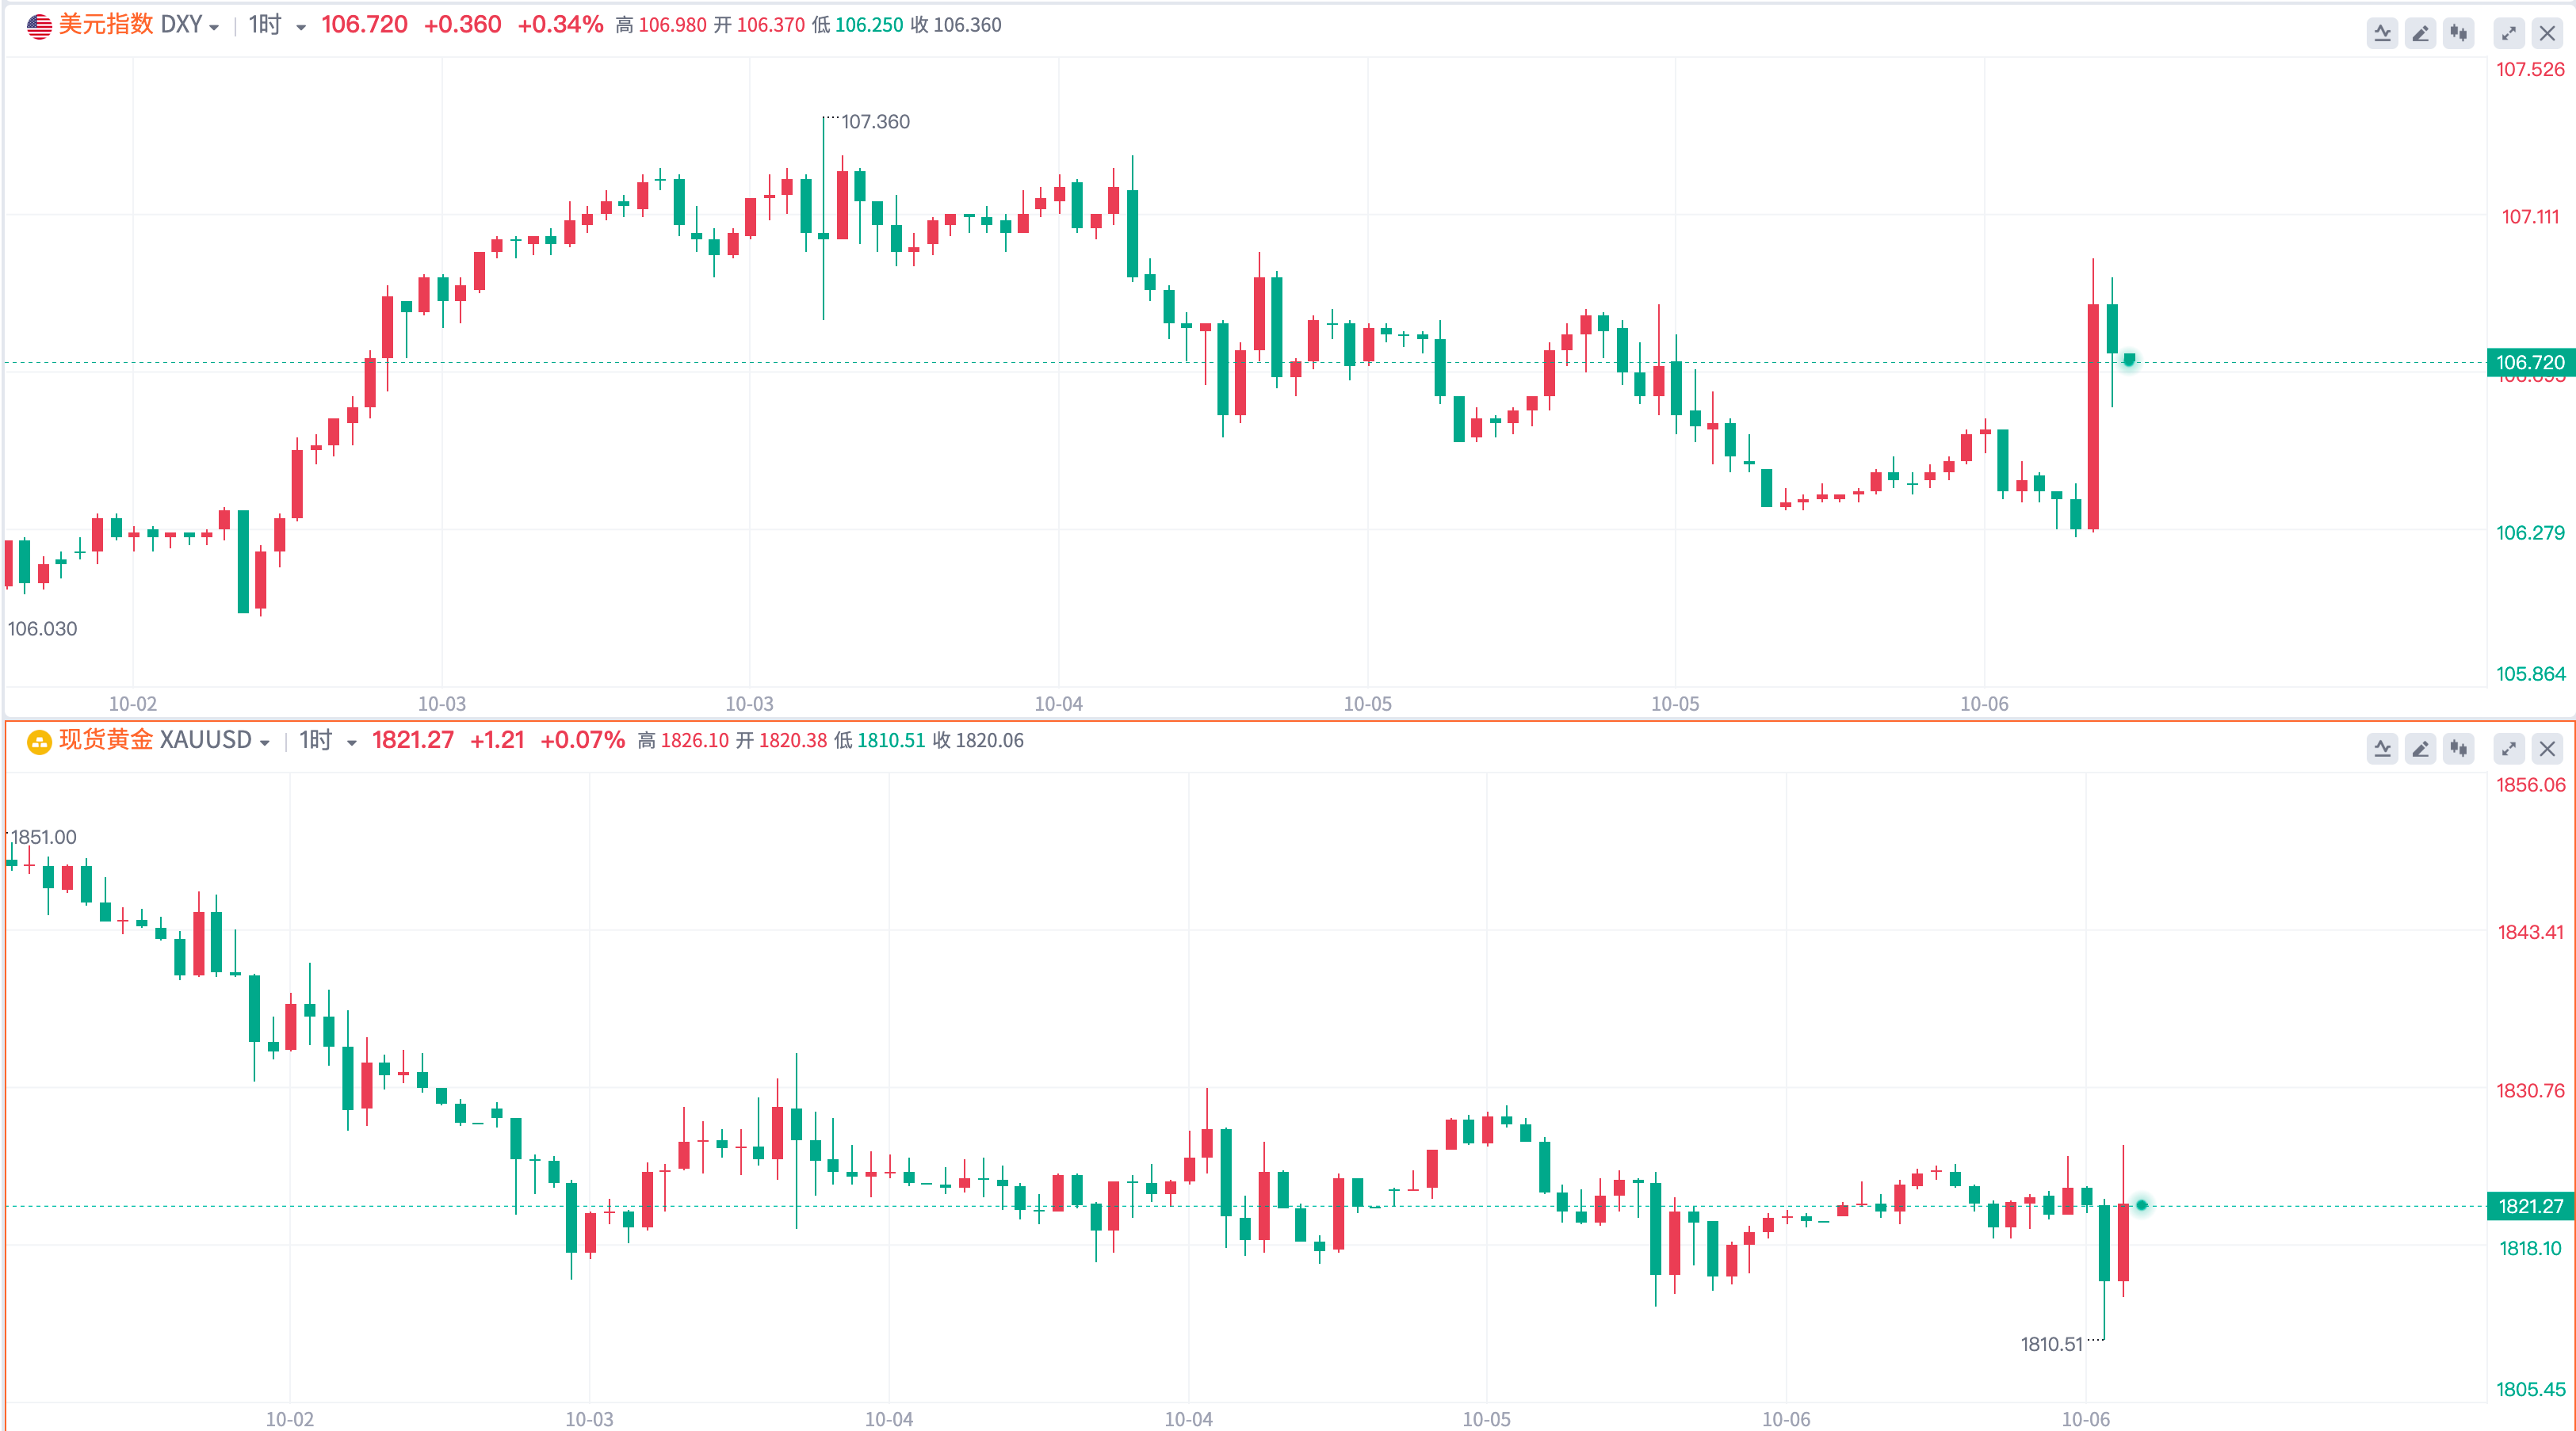The height and width of the screenshot is (1431, 2576).
Task: Click the 1810.51 low marker label
Action: click(x=2051, y=1344)
